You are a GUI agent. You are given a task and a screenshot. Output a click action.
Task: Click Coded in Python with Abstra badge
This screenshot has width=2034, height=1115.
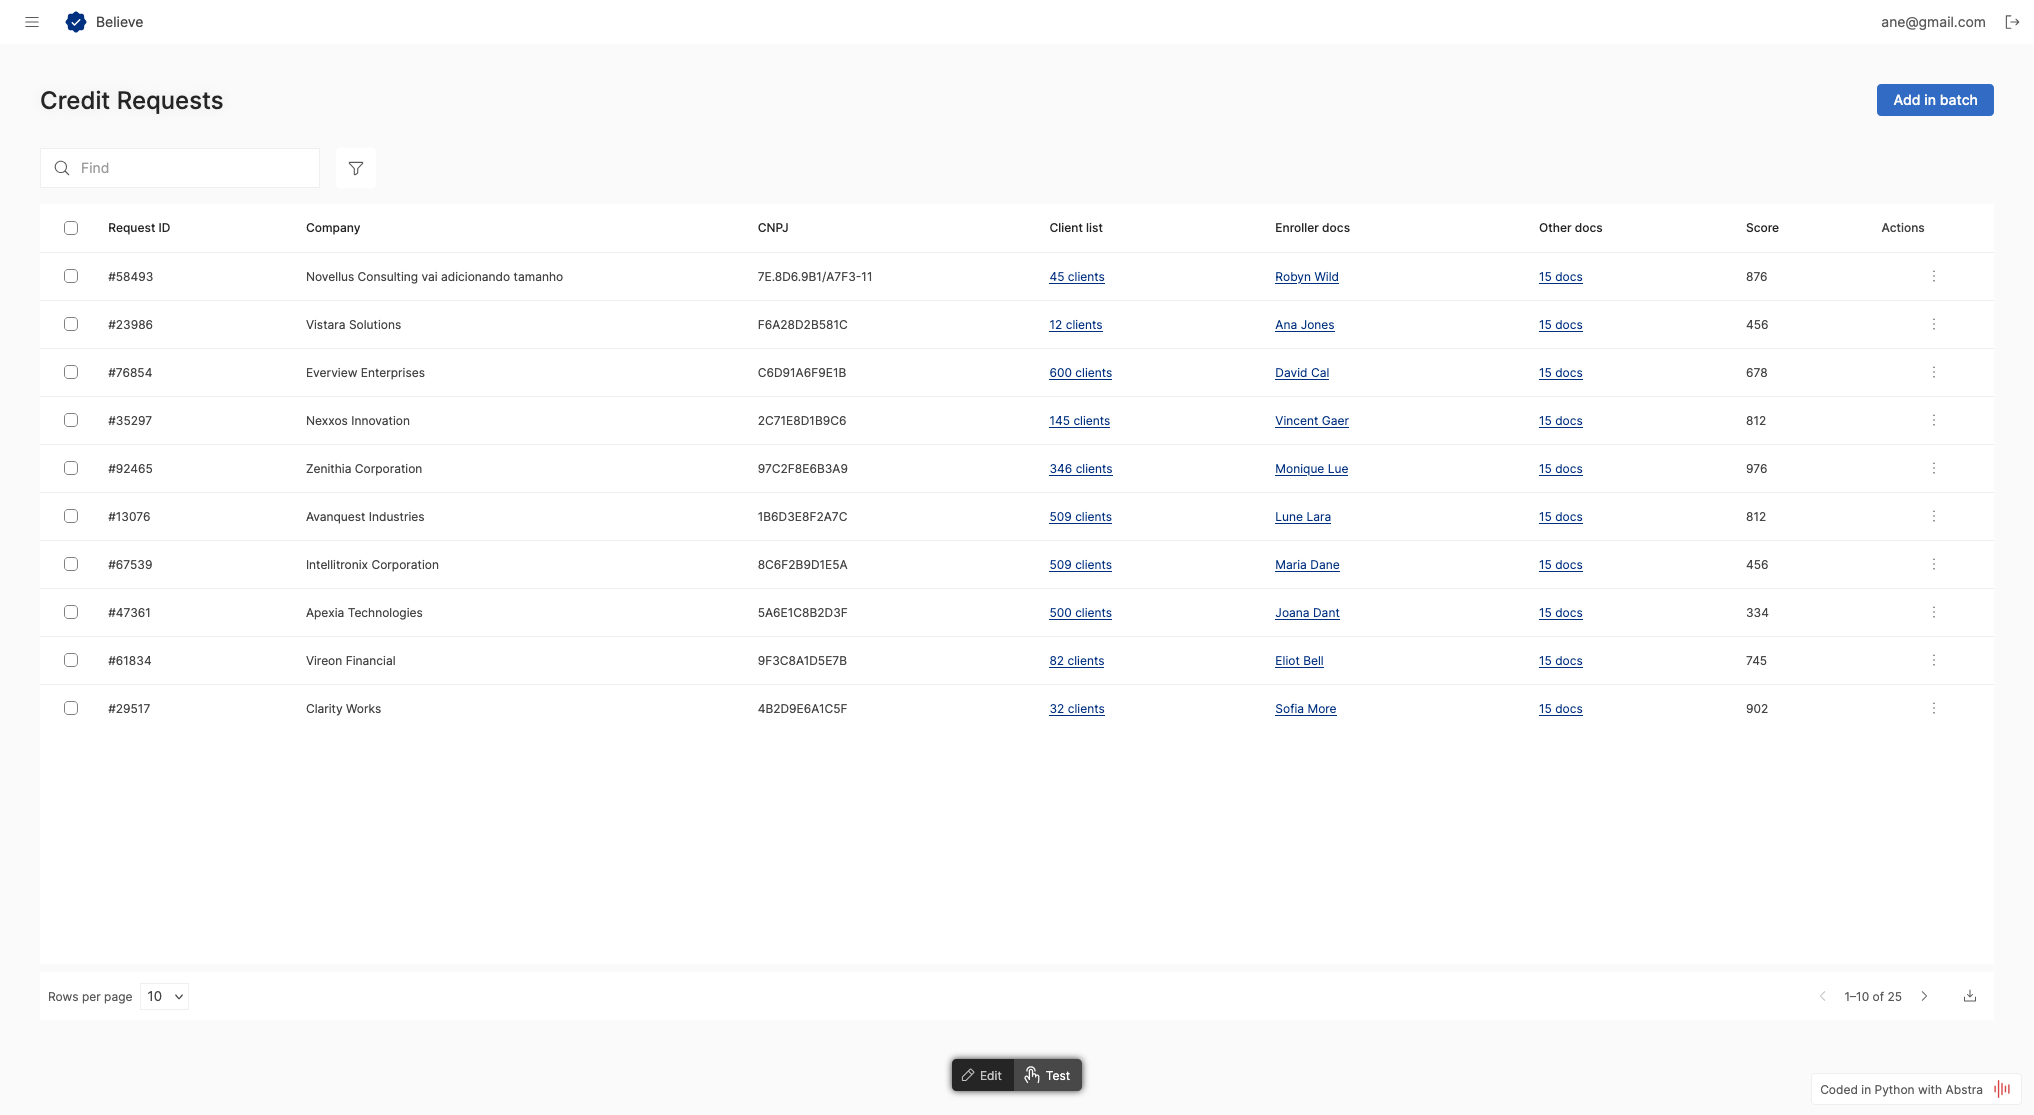tap(1915, 1089)
